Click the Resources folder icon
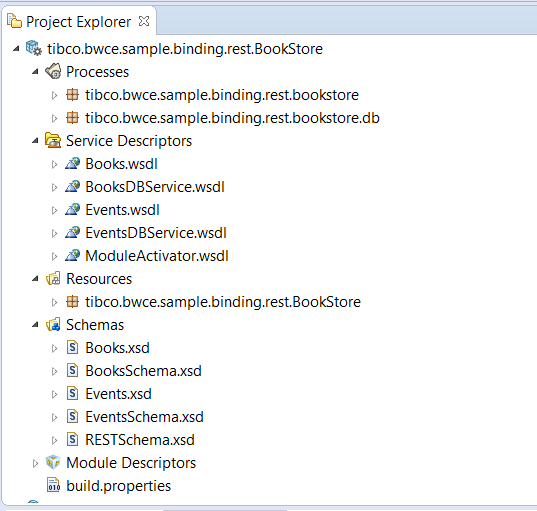The width and height of the screenshot is (537, 511). point(53,279)
